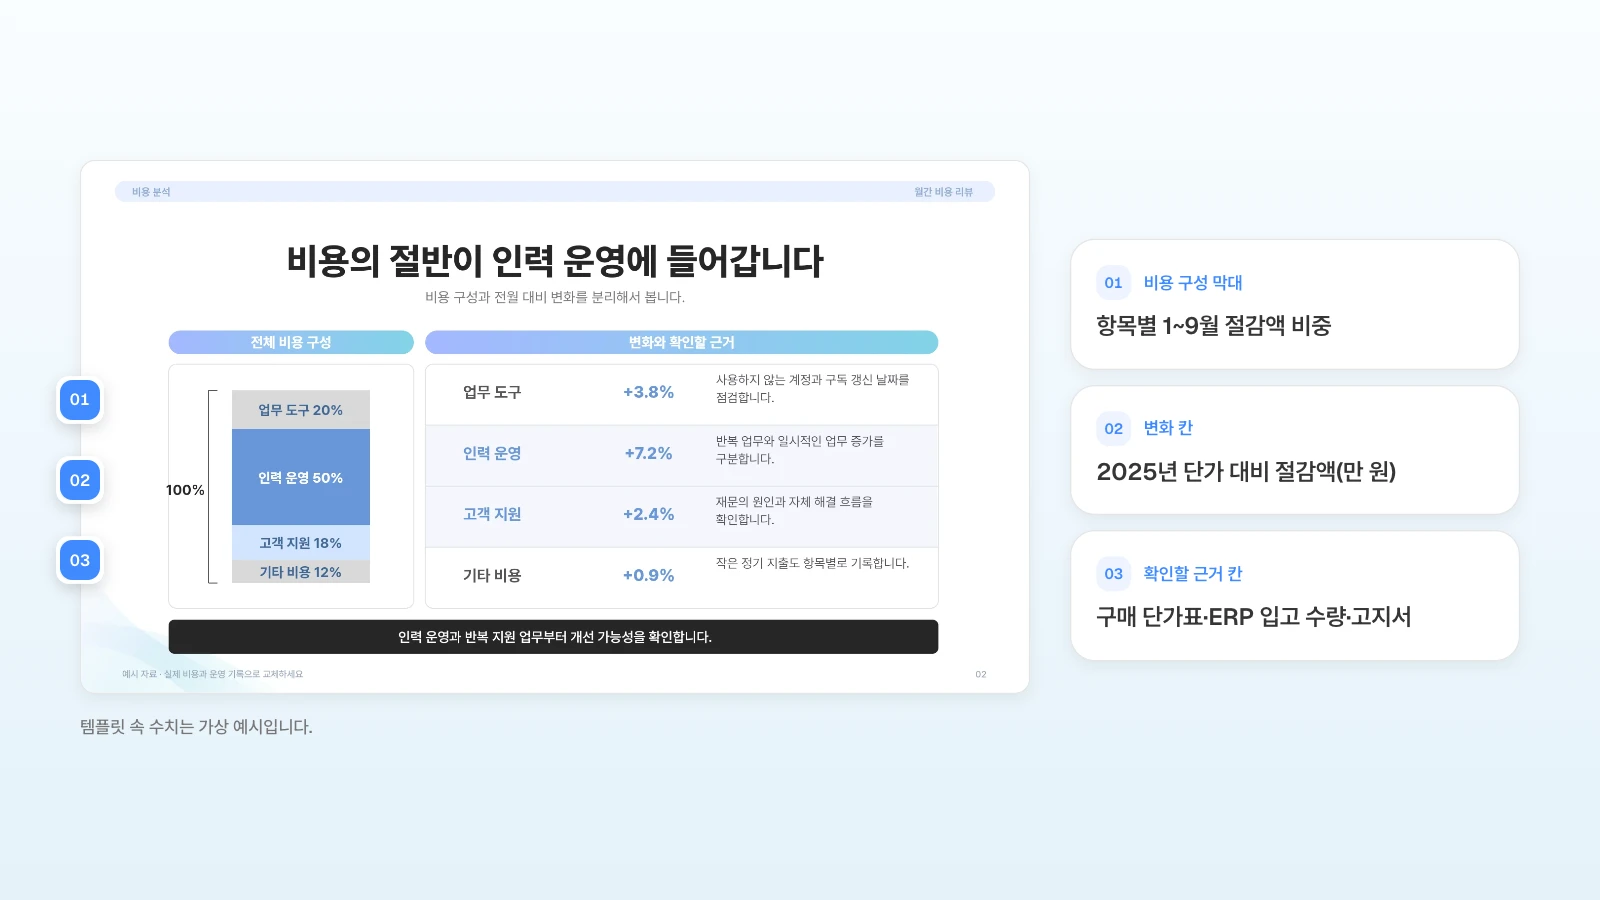Select the 고객 지원 table row label

[492, 514]
